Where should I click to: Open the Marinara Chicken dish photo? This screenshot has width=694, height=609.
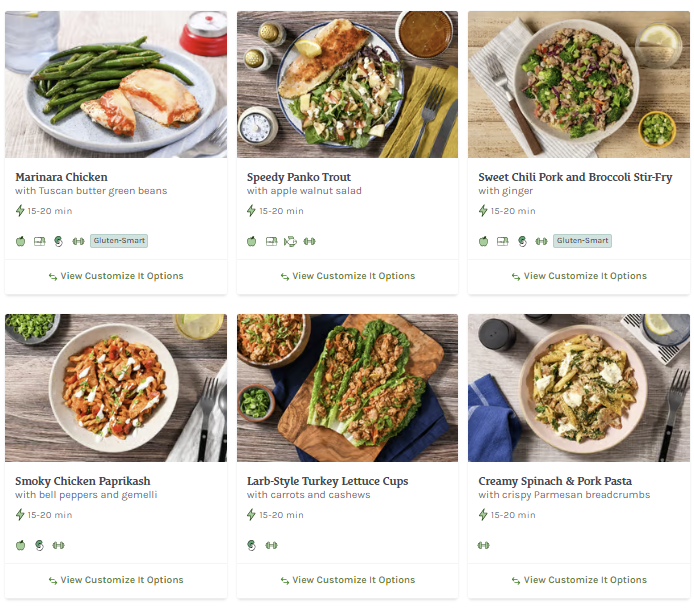[x=115, y=84]
